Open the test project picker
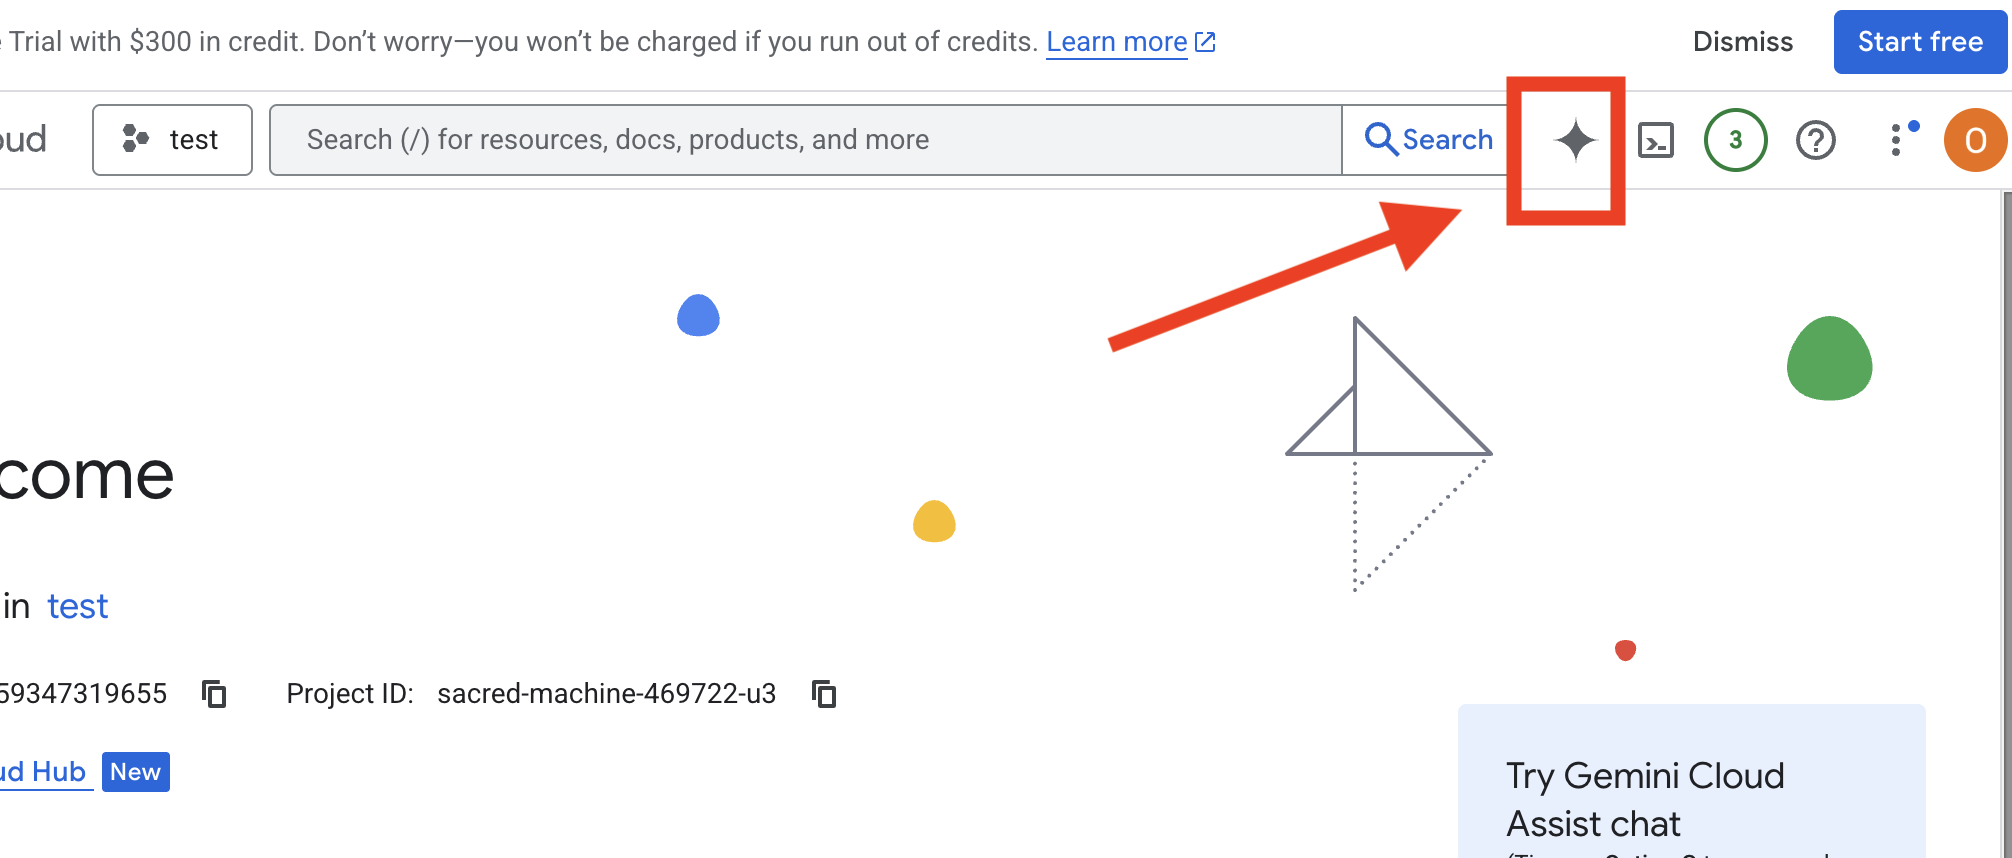The height and width of the screenshot is (858, 2012). pyautogui.click(x=172, y=140)
